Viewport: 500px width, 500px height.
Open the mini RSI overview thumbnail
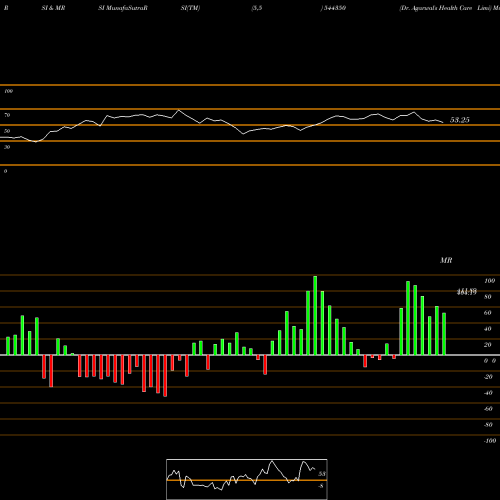pos(247,479)
